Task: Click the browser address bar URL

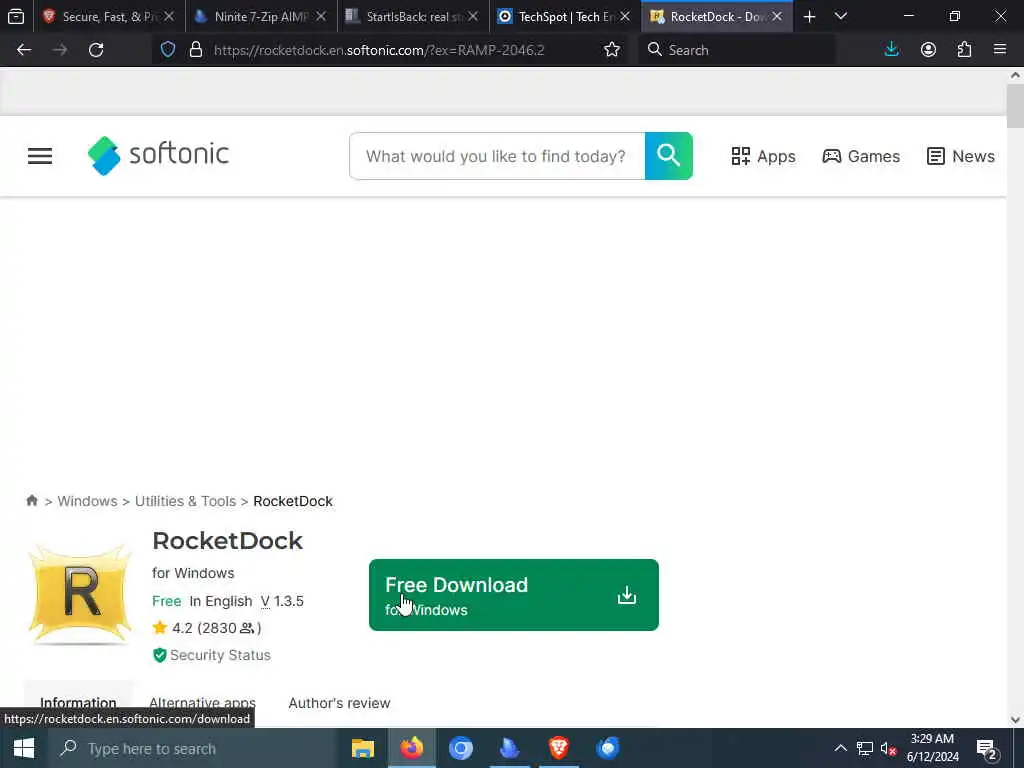Action: pyautogui.click(x=379, y=50)
